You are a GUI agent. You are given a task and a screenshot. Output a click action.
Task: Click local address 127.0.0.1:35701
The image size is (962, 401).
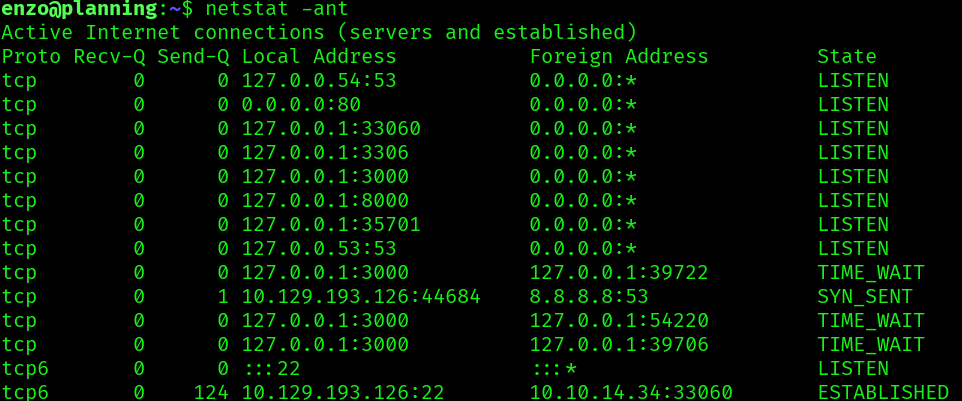(331, 225)
